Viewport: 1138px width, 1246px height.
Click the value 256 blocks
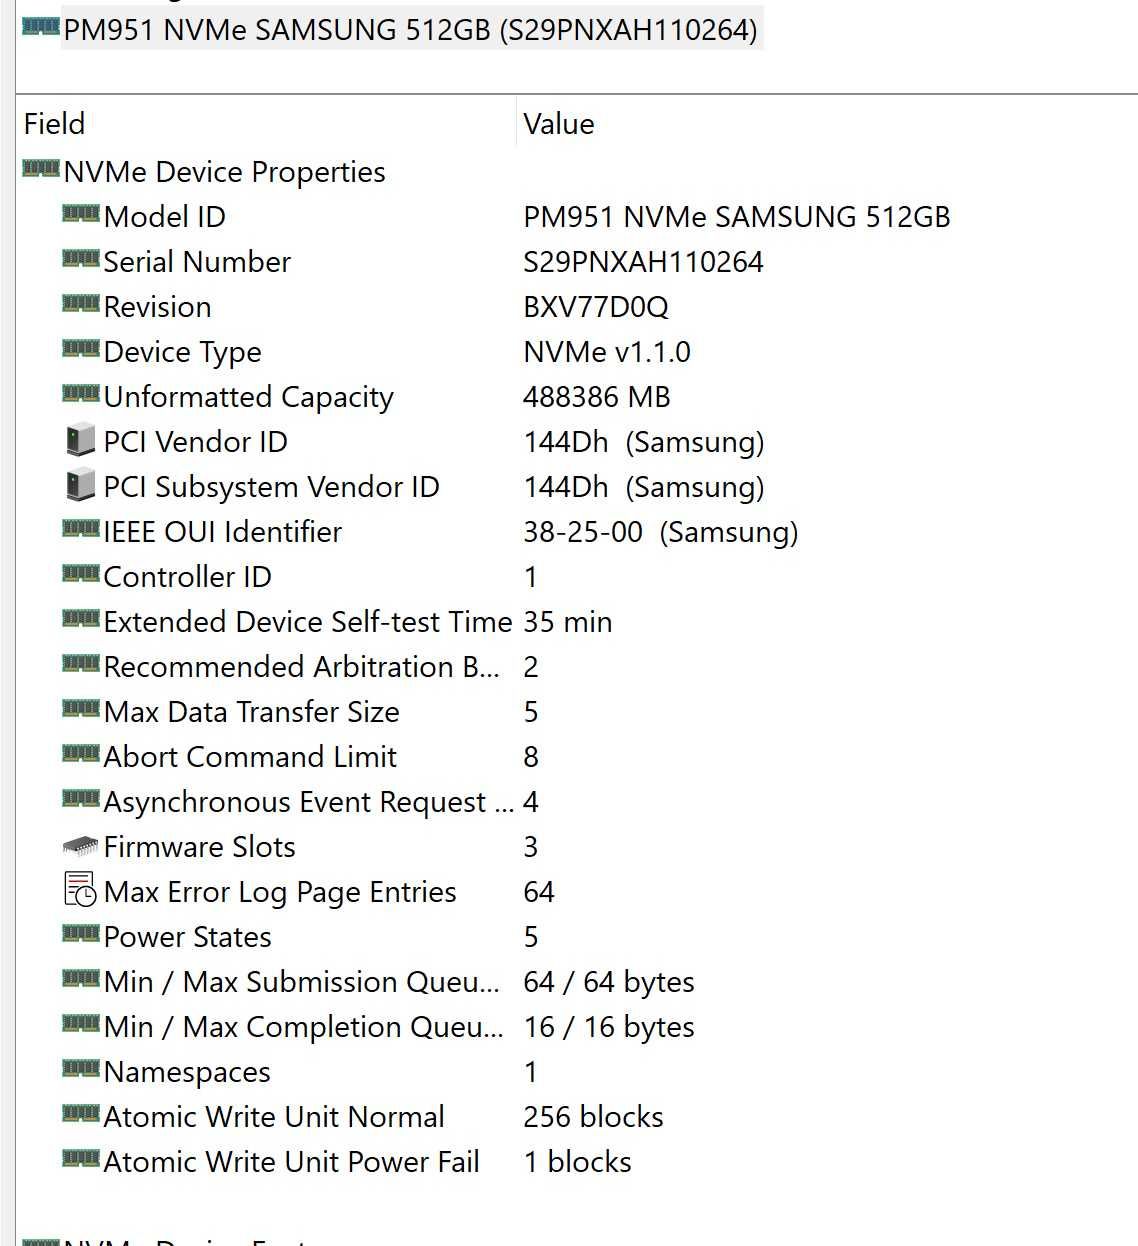[593, 1117]
